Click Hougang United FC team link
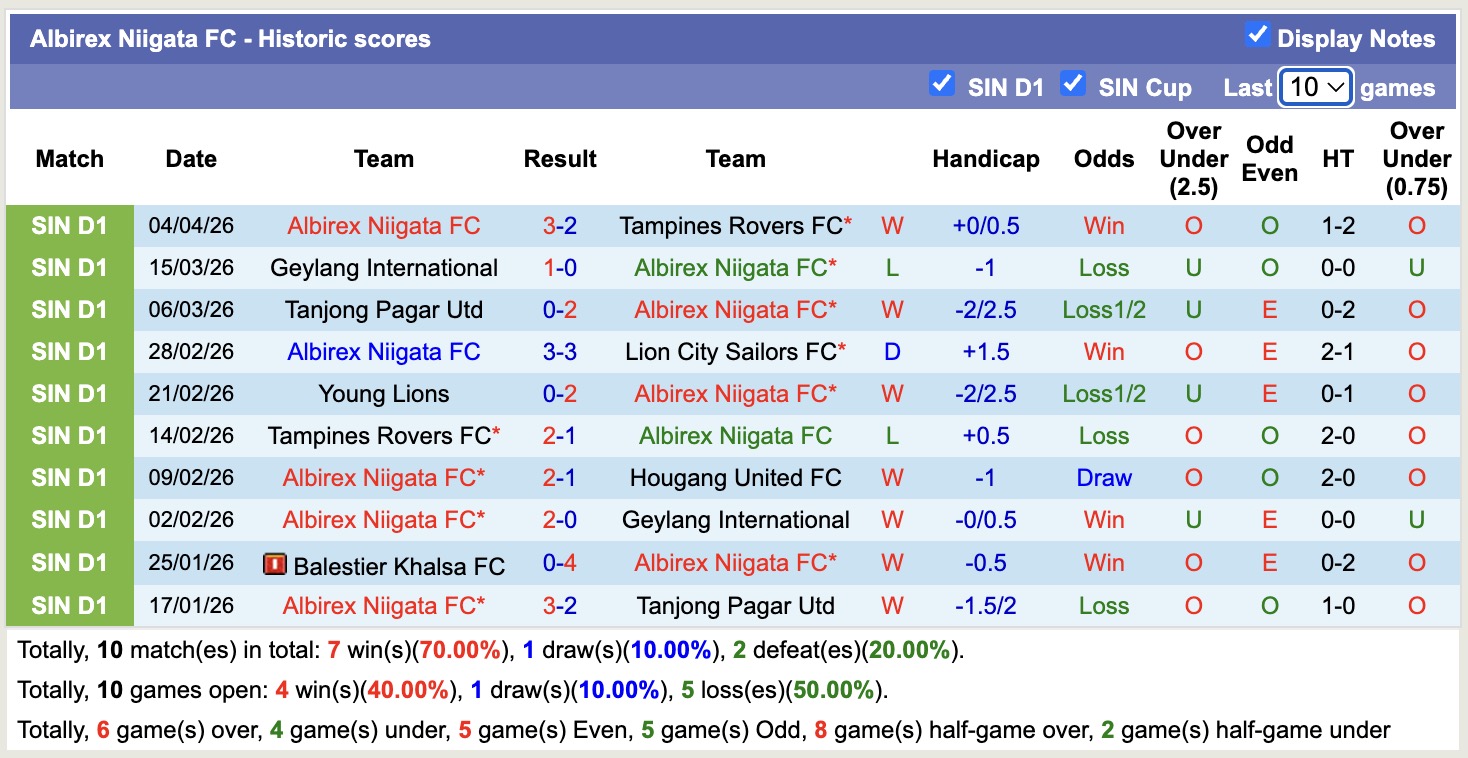Screen dimensions: 1468x758 735,478
